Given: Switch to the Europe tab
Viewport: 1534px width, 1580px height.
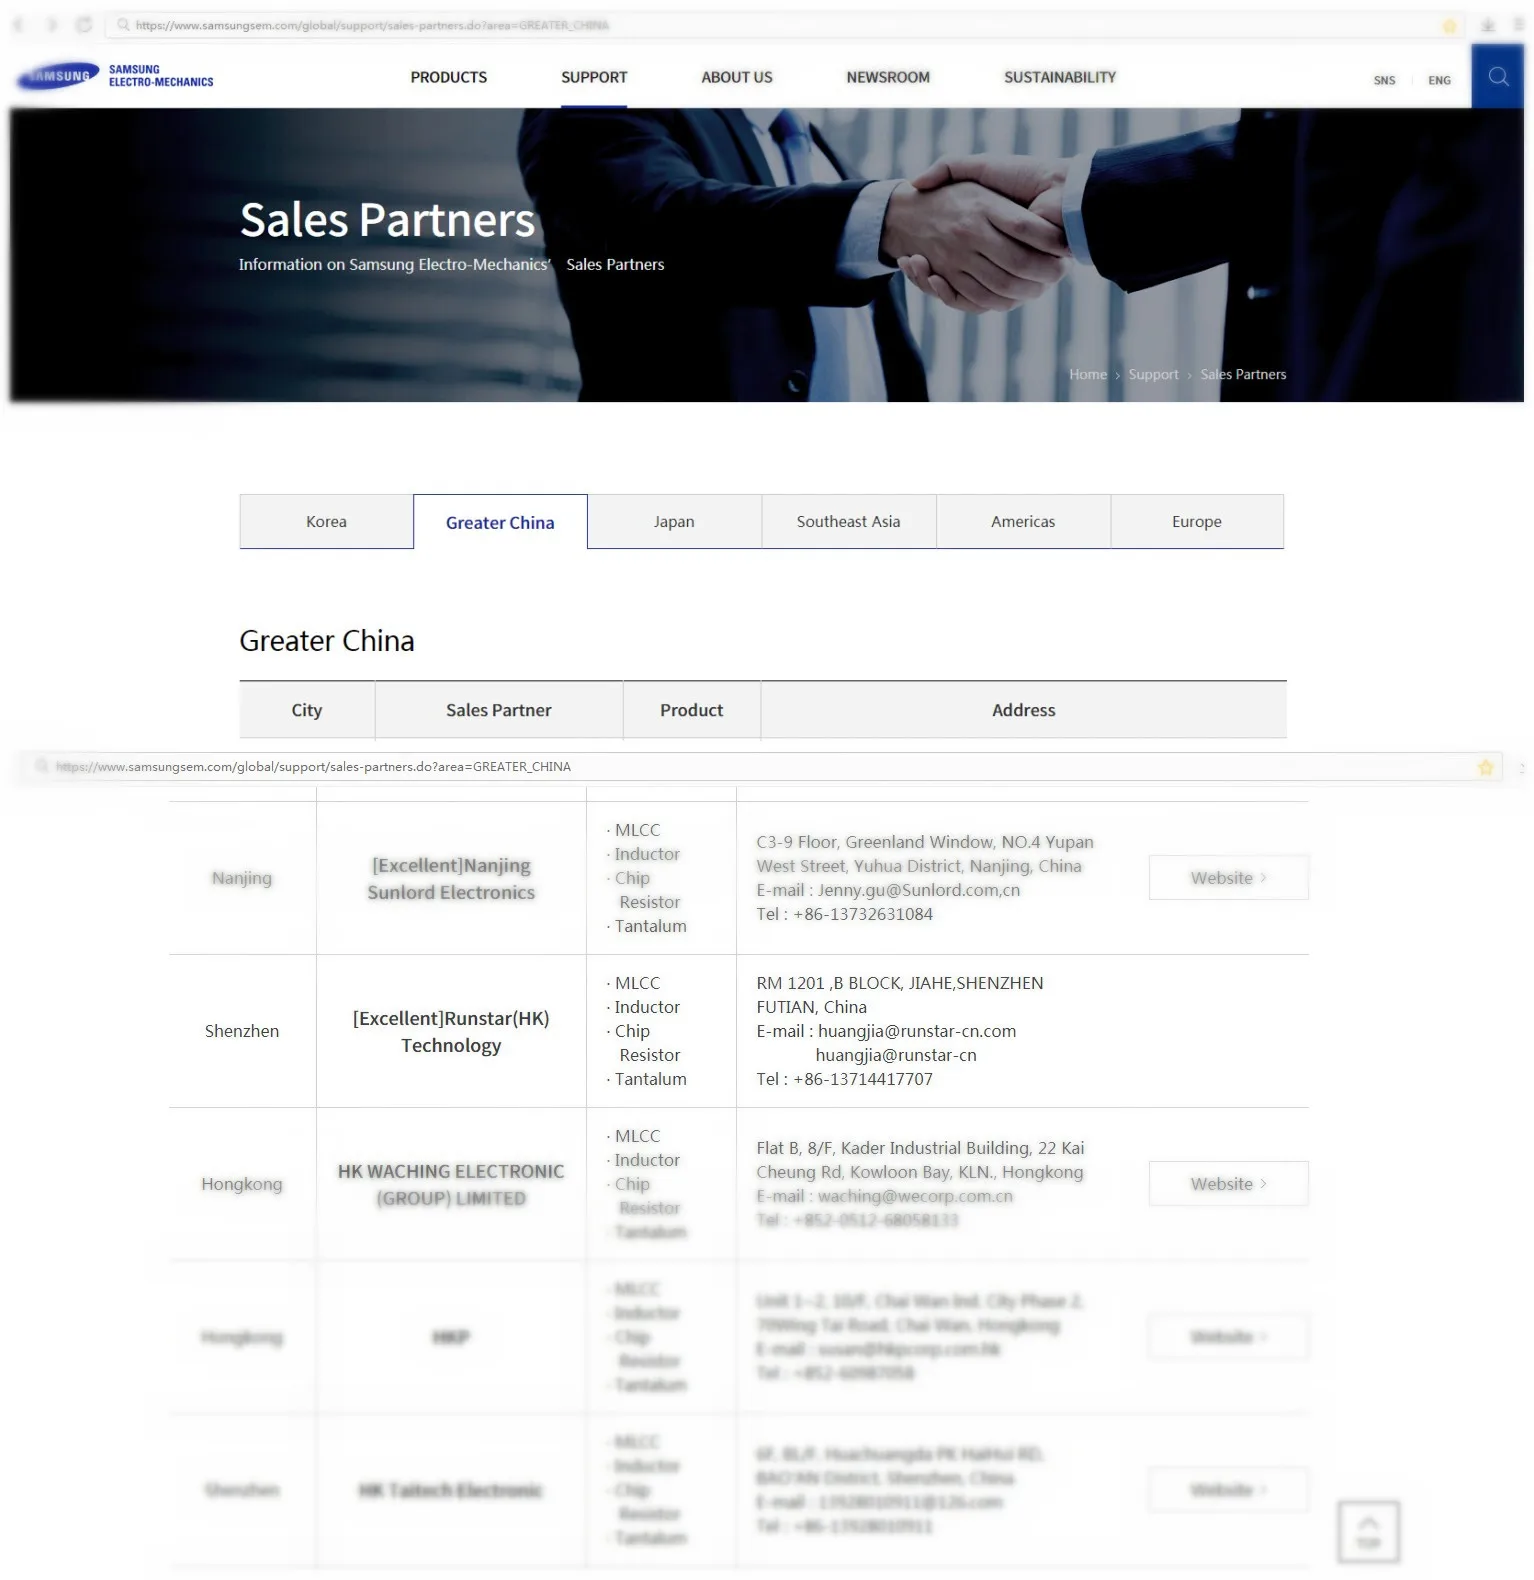Looking at the screenshot, I should point(1197,521).
